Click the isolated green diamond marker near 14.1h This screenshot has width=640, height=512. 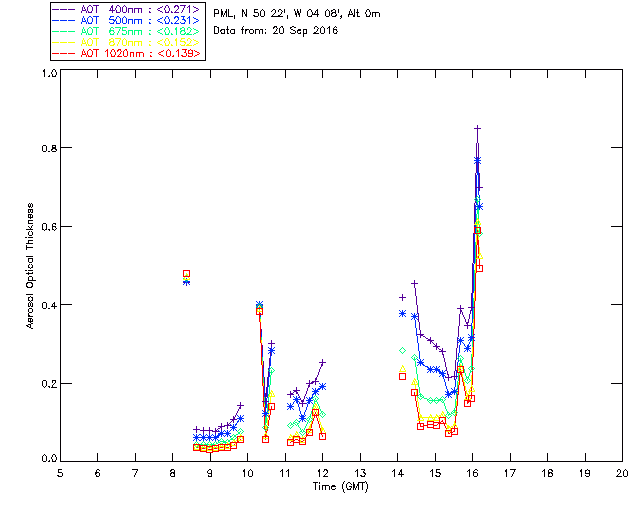[402, 351]
